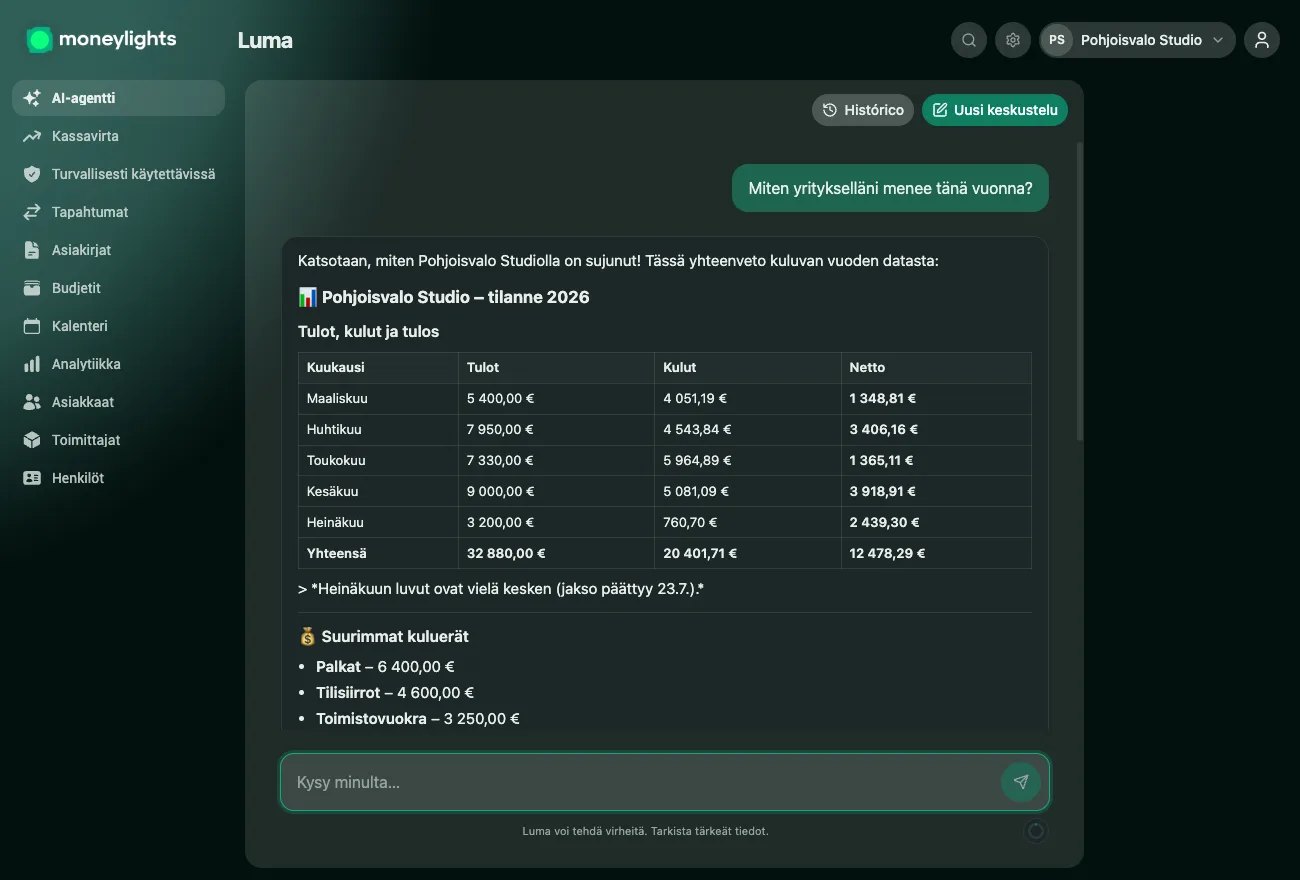The width and height of the screenshot is (1300, 880).
Task: Open the search magnifier icon
Action: (969, 40)
